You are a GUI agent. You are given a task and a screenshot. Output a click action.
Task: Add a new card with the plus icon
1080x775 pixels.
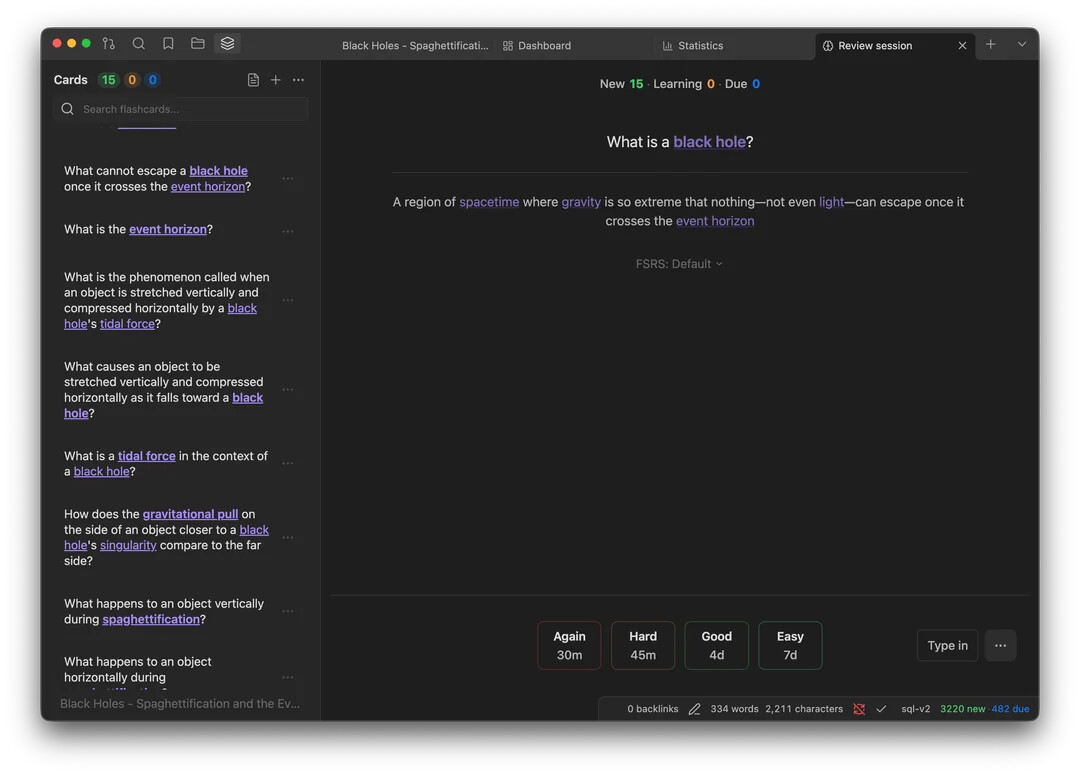pyautogui.click(x=276, y=80)
